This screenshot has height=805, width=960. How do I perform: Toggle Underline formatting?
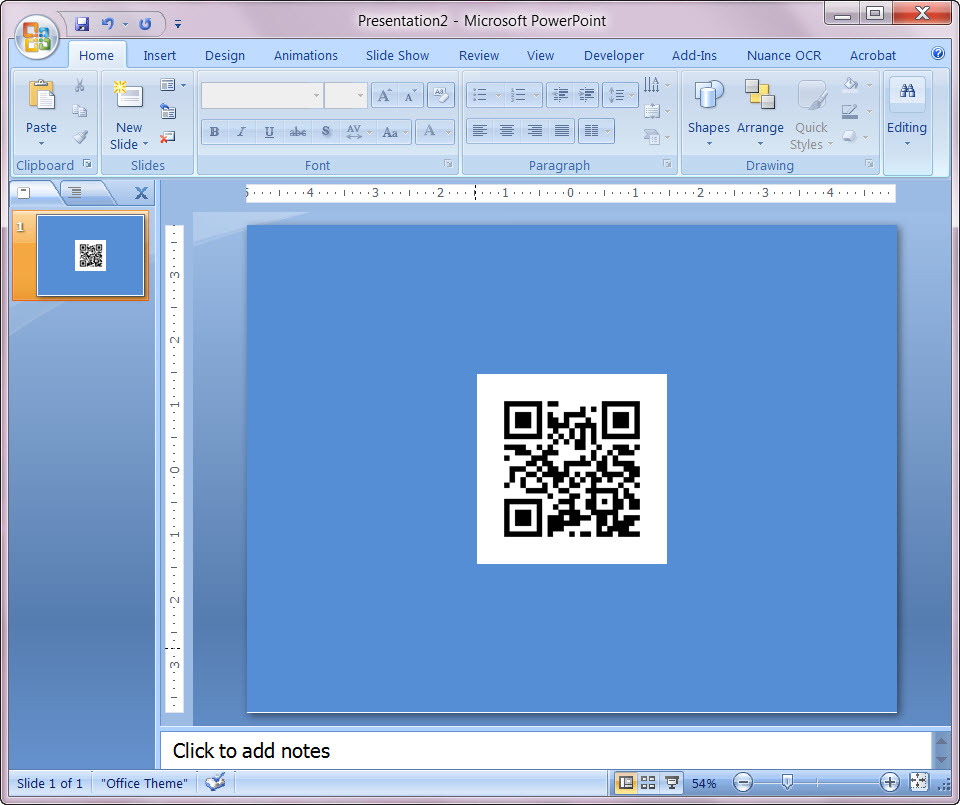tap(269, 131)
